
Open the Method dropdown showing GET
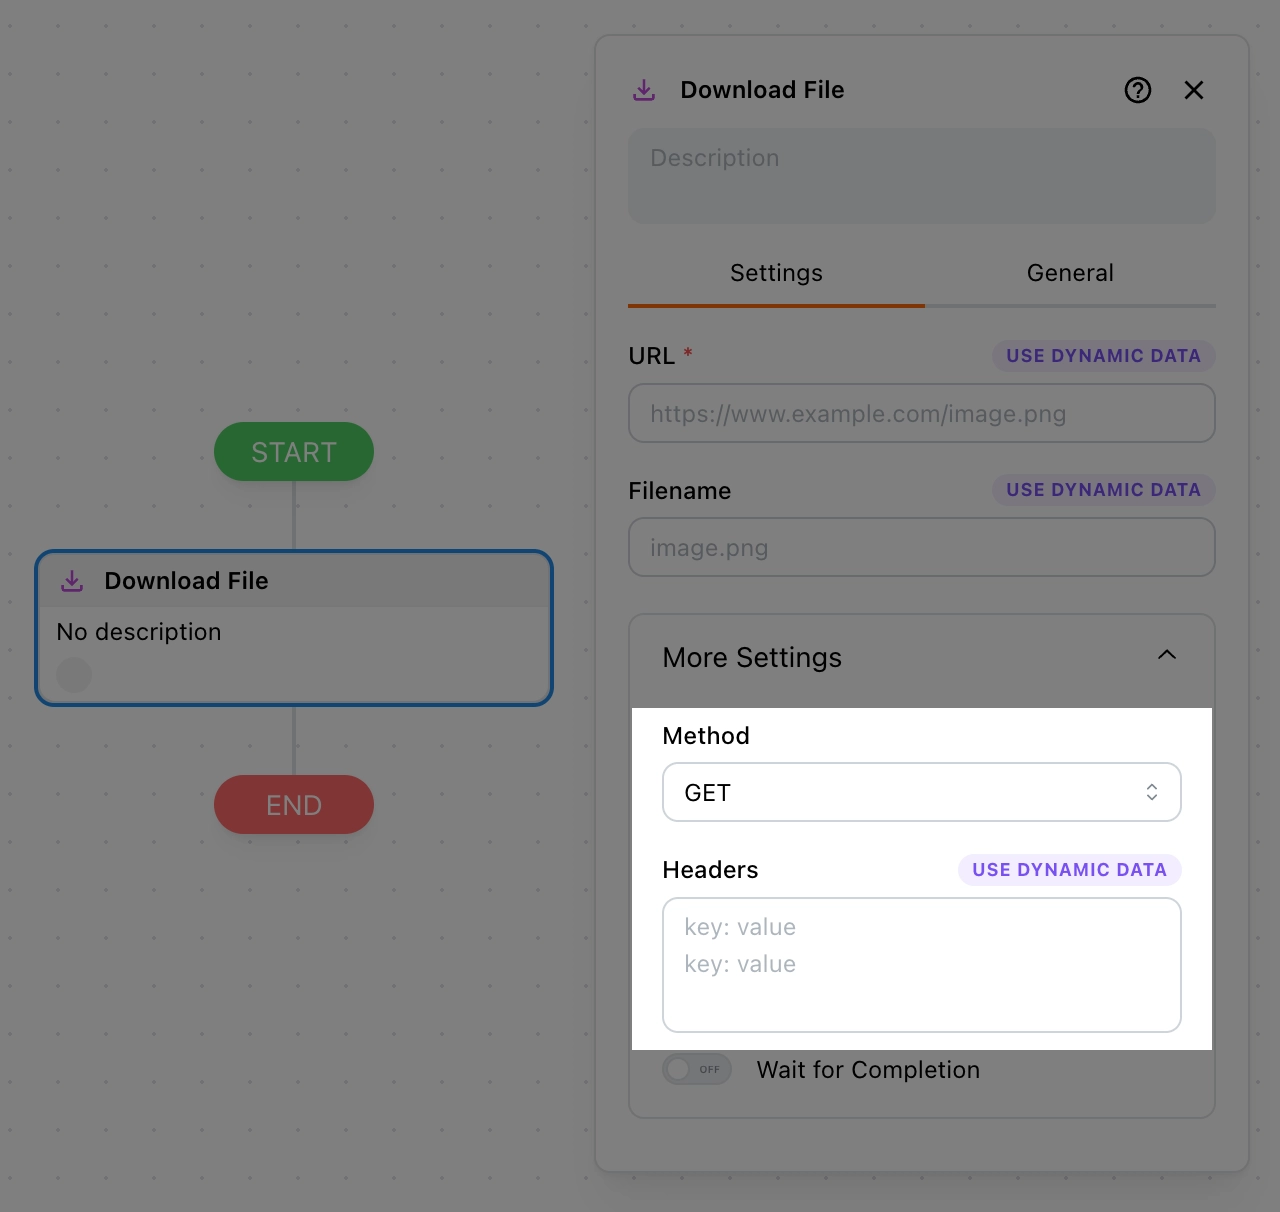[x=921, y=793]
